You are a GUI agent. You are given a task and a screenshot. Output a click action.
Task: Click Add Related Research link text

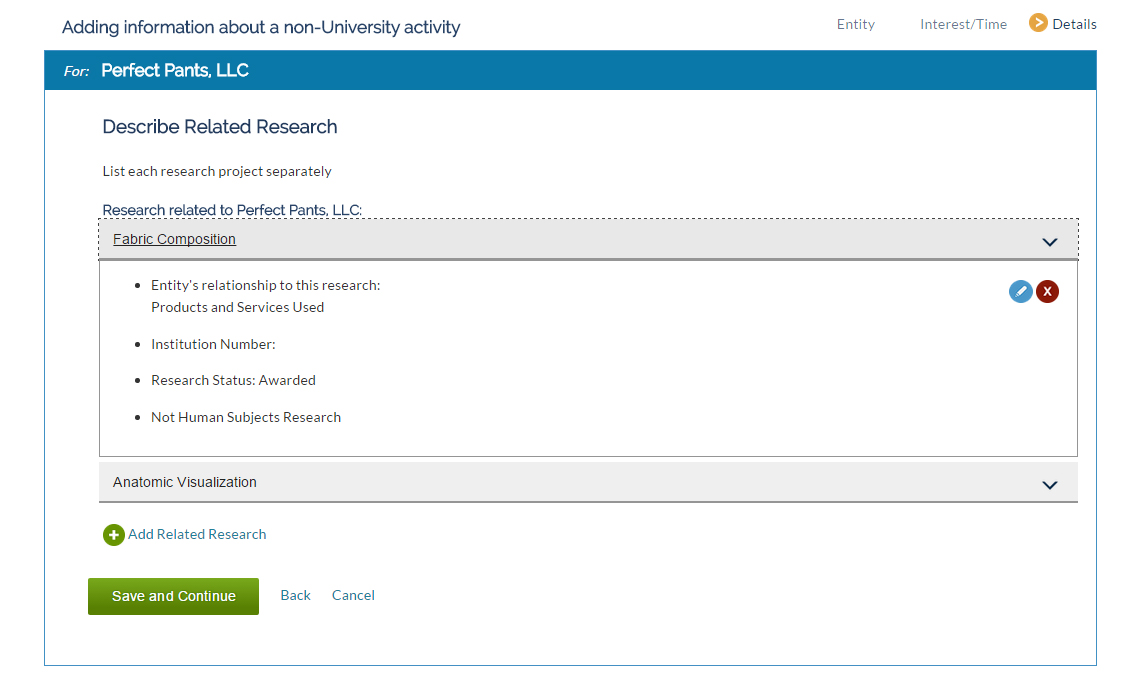(x=197, y=534)
